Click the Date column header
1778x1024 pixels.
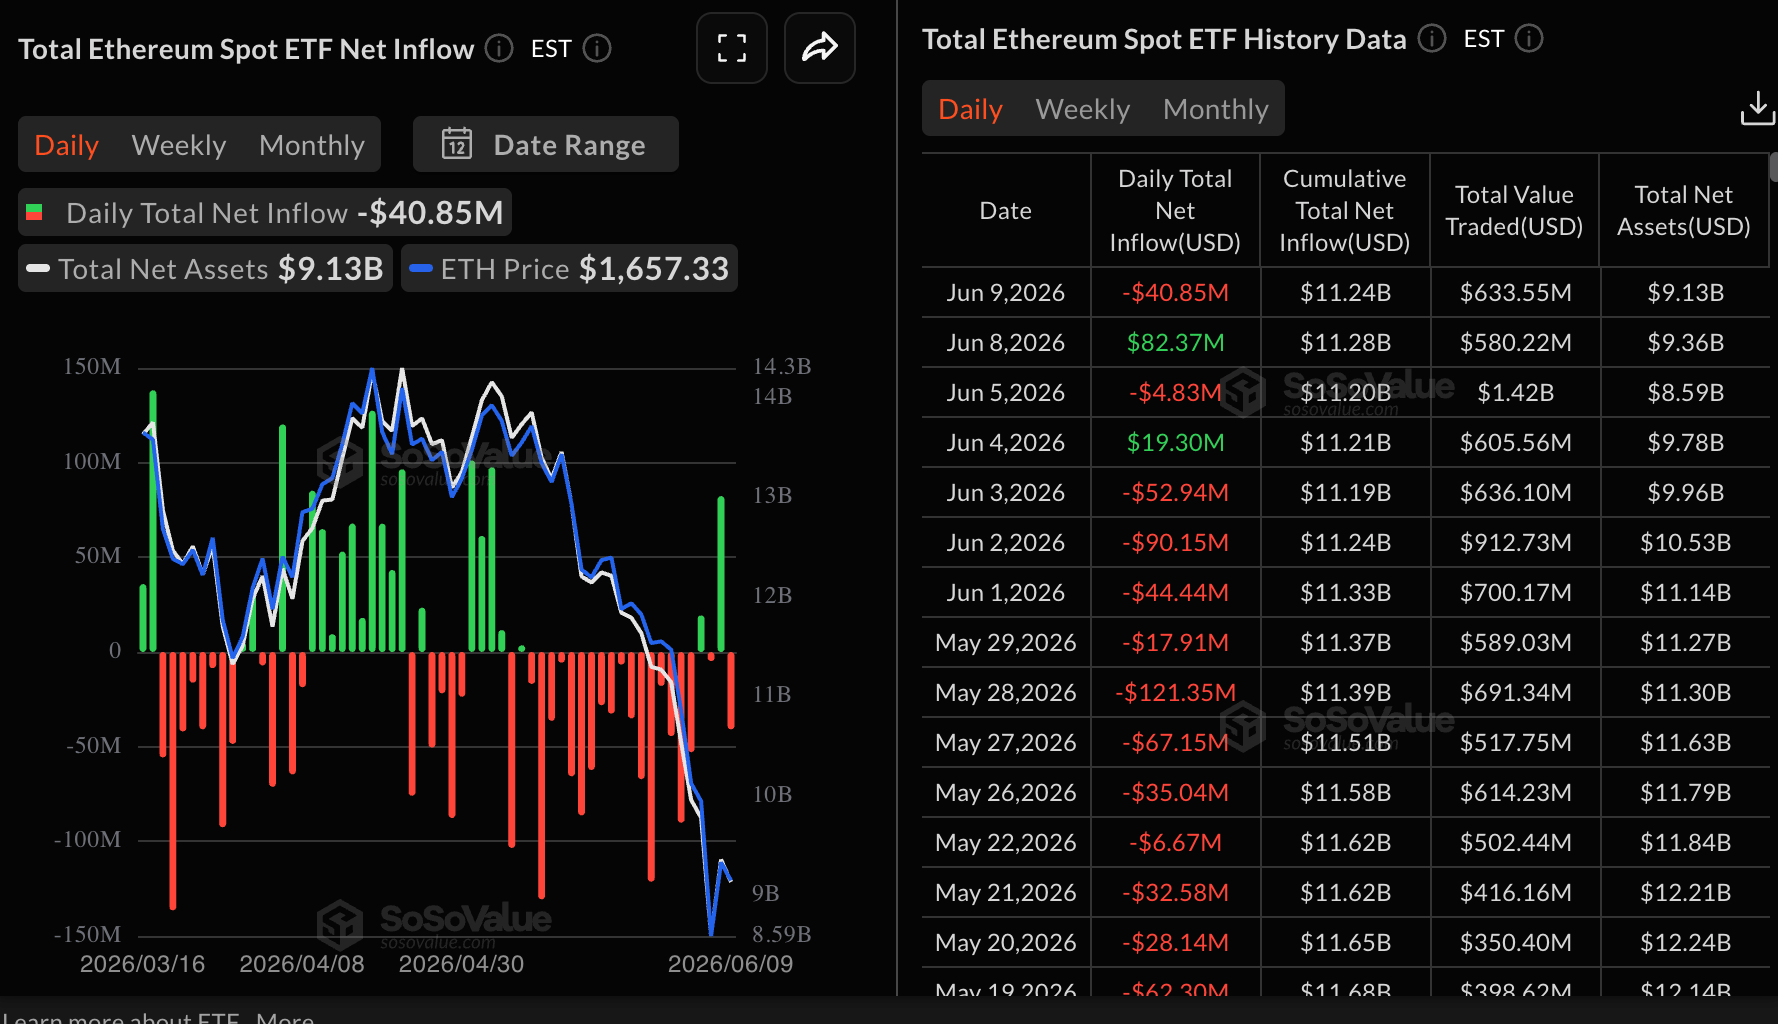1005,210
